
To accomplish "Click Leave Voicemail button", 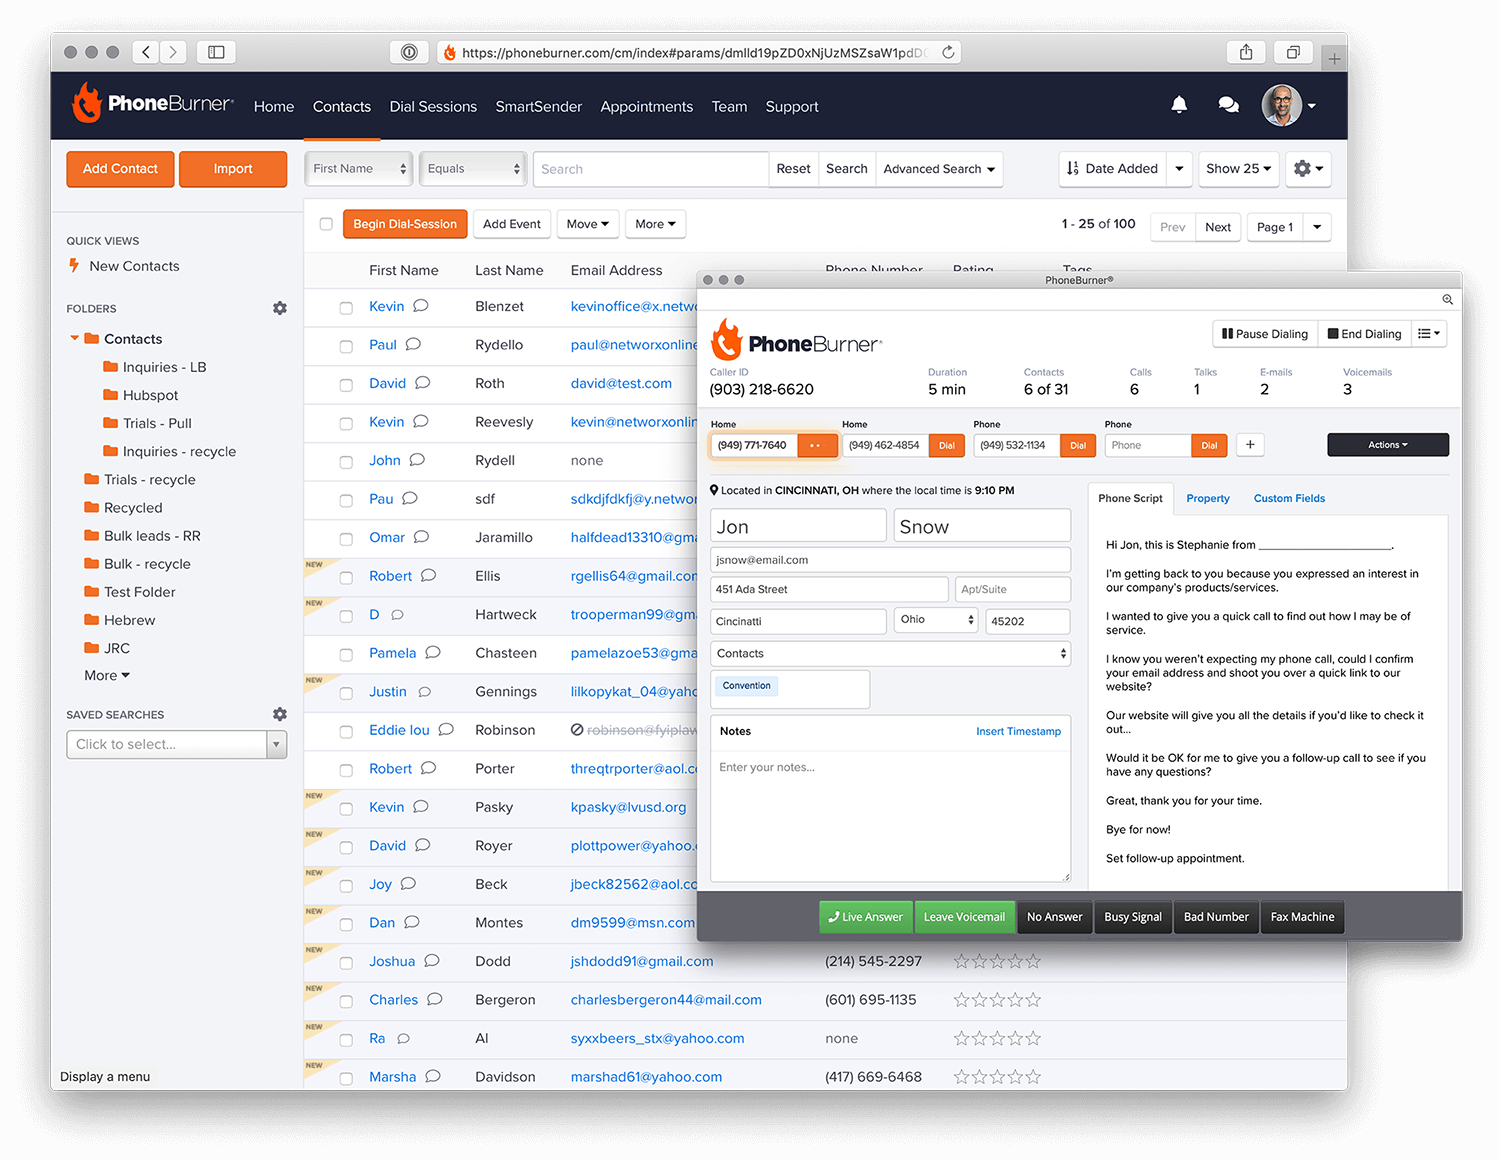I will (x=964, y=917).
